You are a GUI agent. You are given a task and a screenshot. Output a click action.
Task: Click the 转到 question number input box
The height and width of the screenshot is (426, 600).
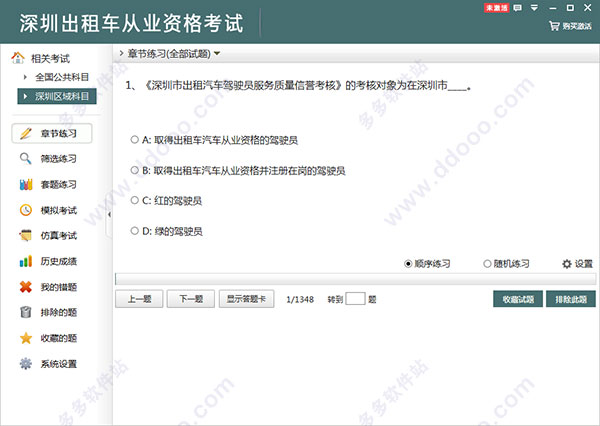point(355,299)
